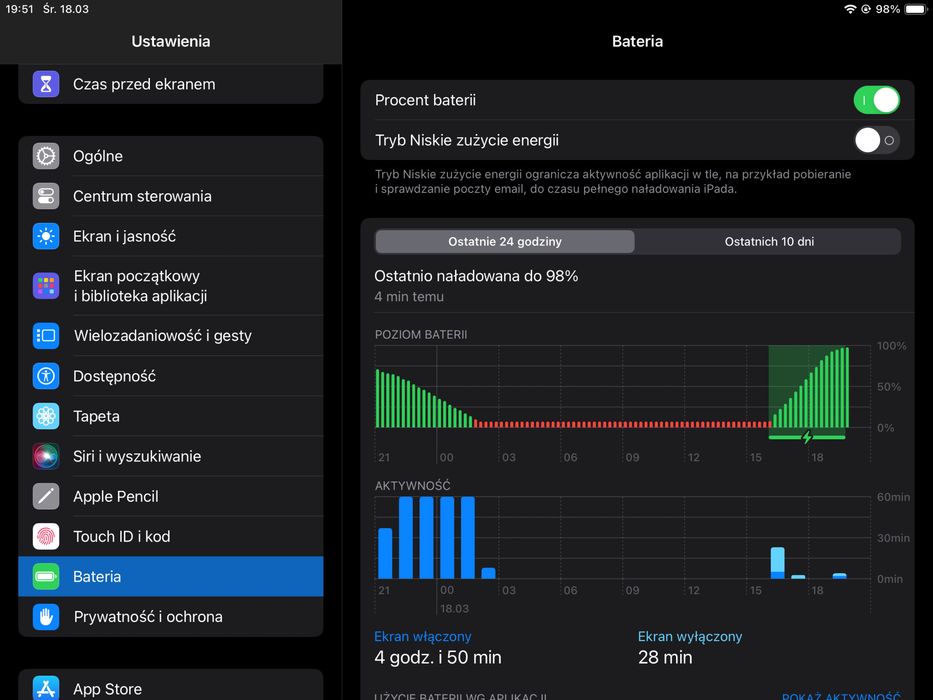Open App Store settings row
This screenshot has width=933, height=700.
coord(171,685)
